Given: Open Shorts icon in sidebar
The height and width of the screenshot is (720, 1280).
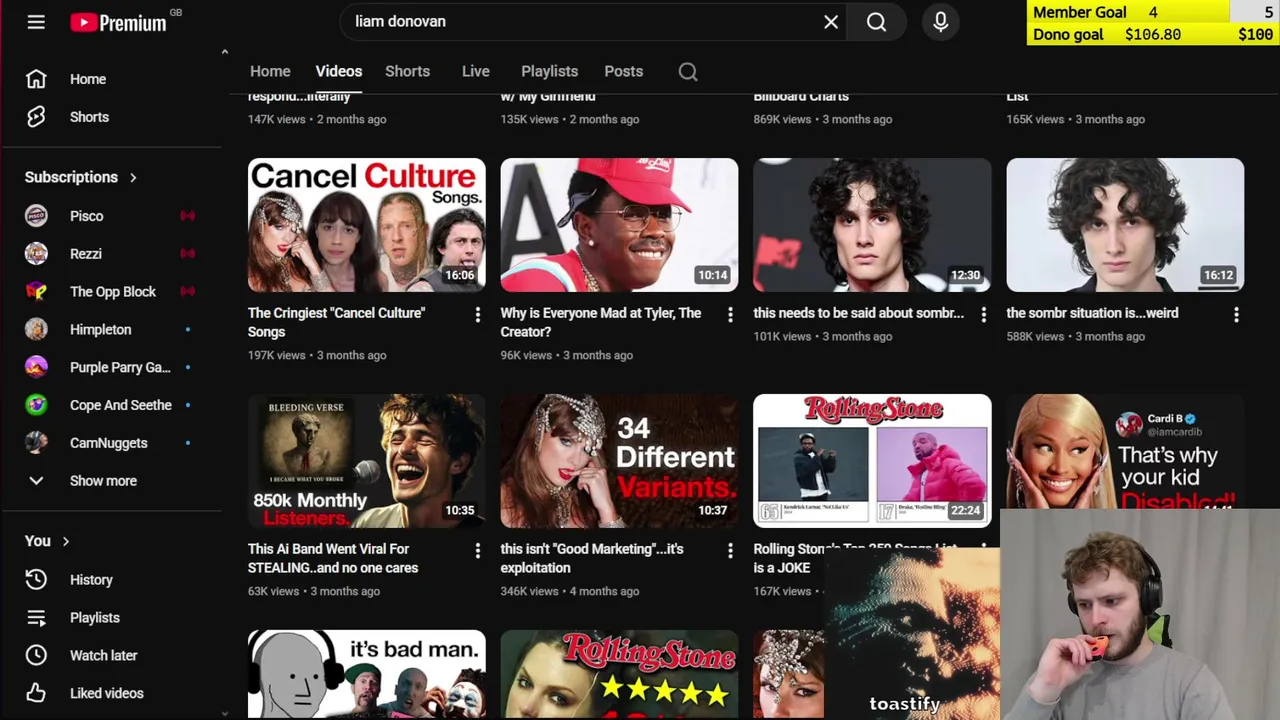Looking at the screenshot, I should coord(36,117).
